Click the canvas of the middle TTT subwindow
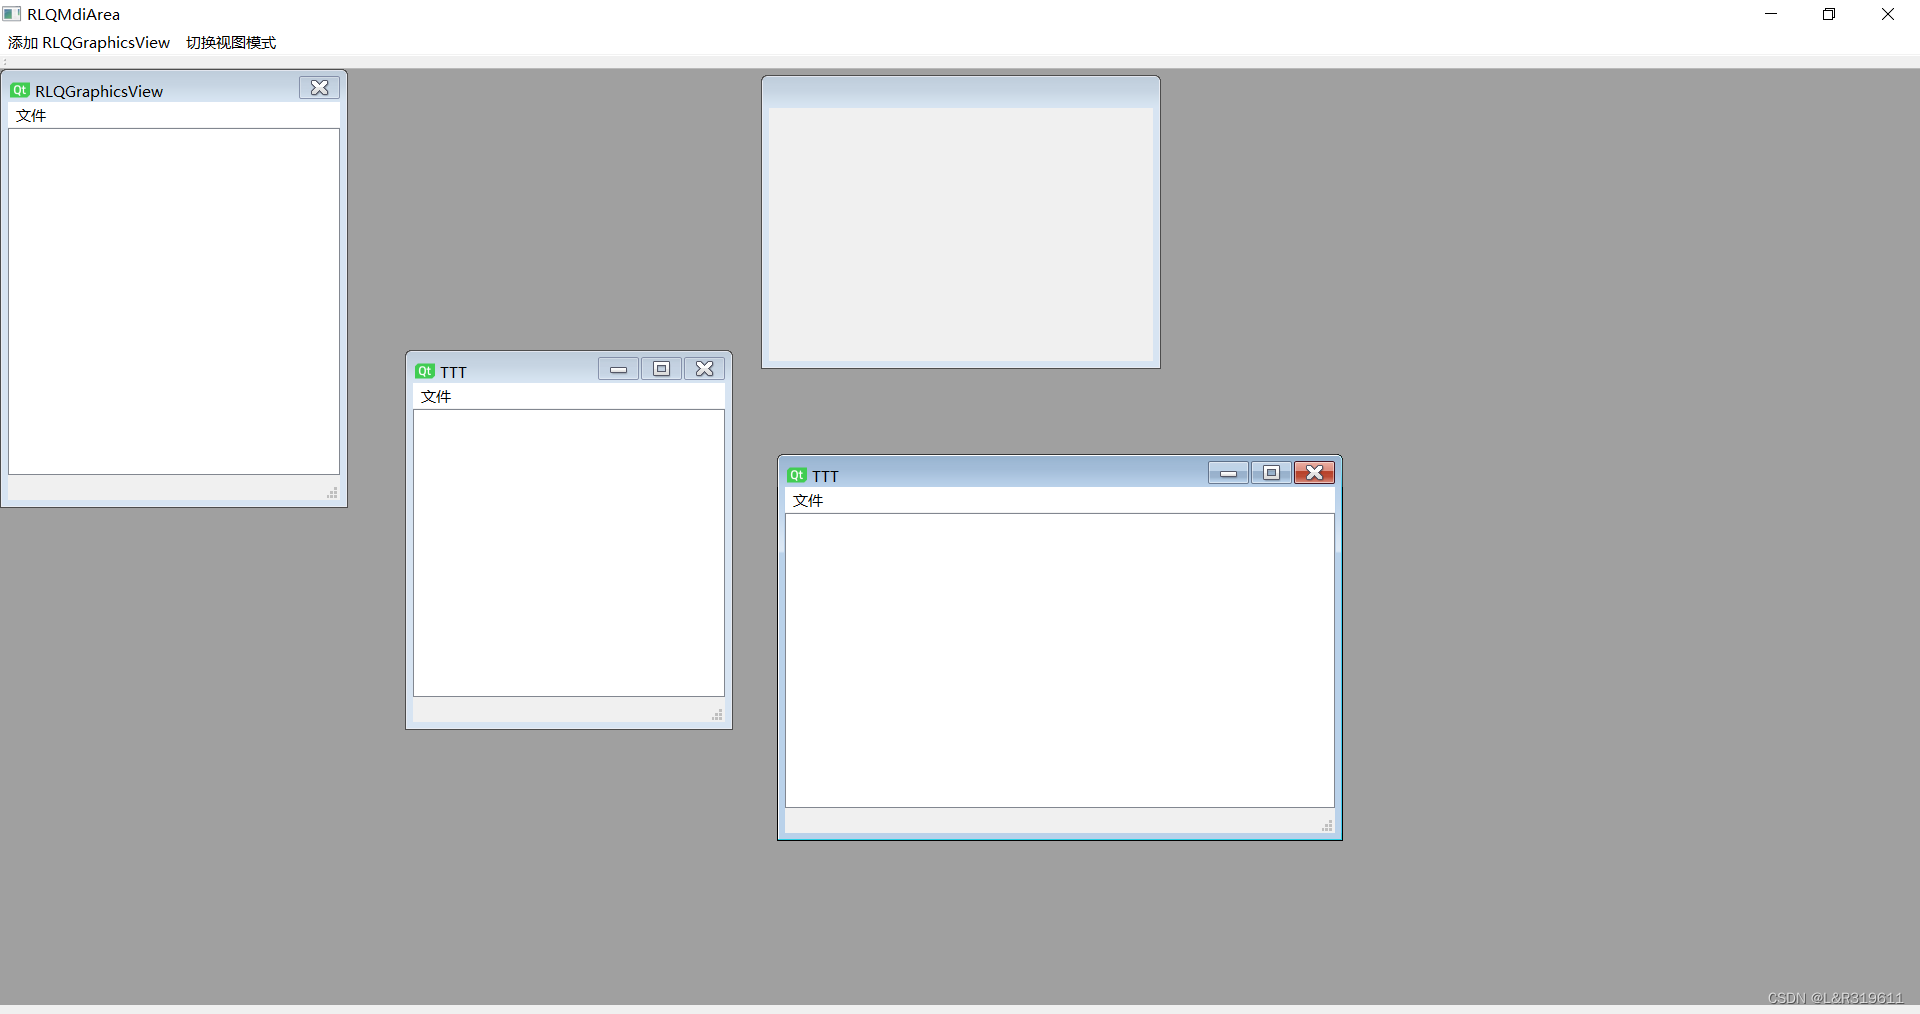Screen dimensions: 1920x1014 (569, 553)
